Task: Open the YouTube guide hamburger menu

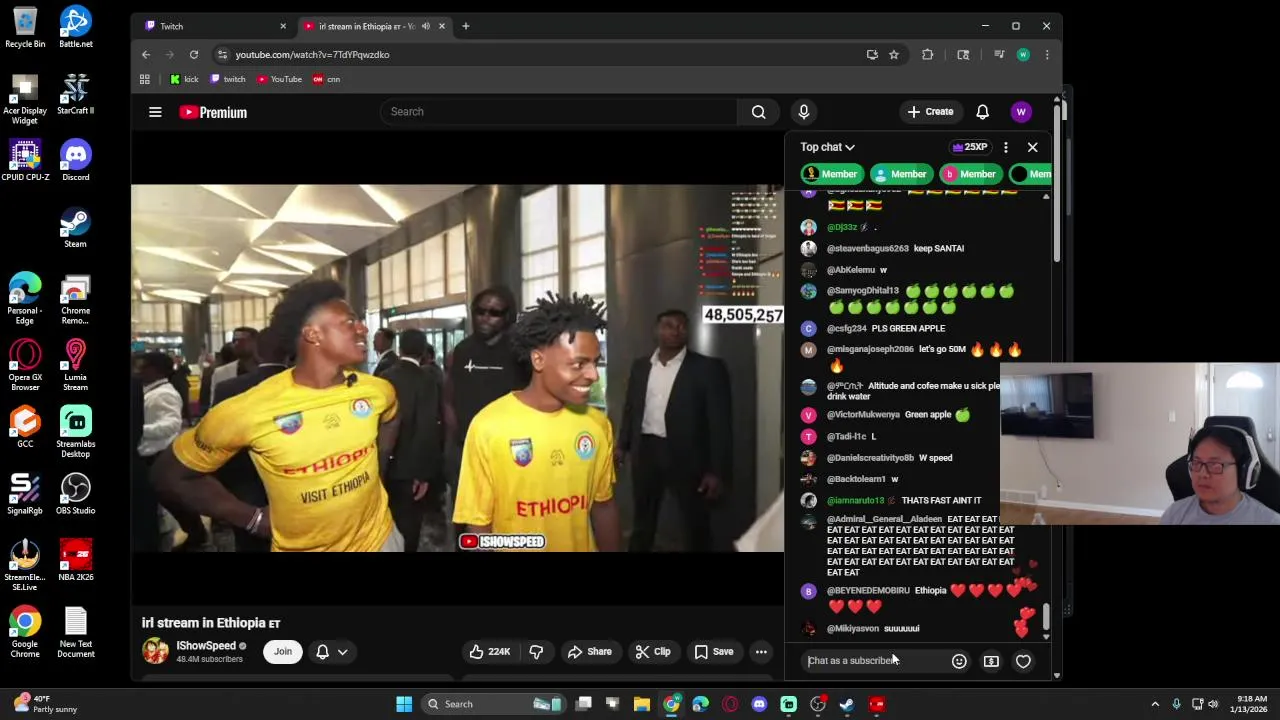Action: 155,112
